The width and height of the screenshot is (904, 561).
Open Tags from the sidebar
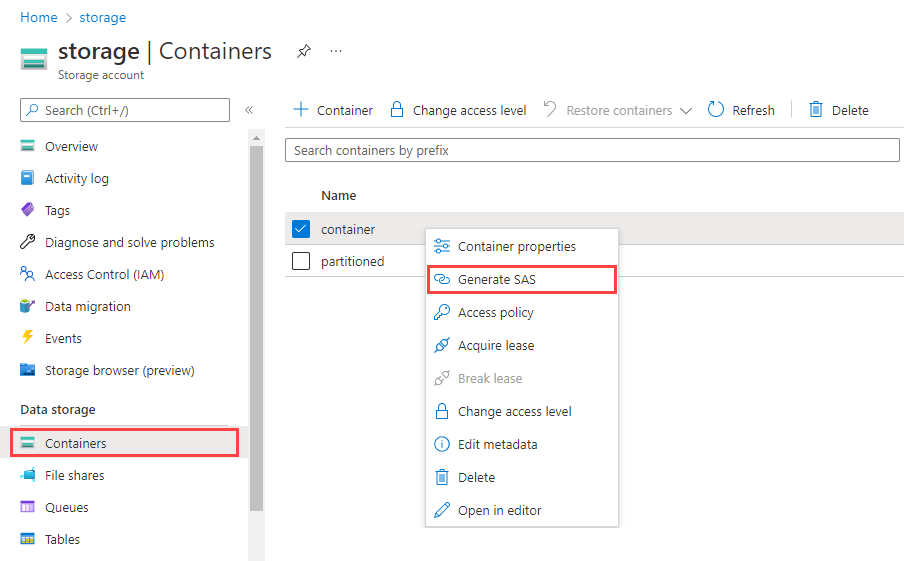click(x=57, y=210)
